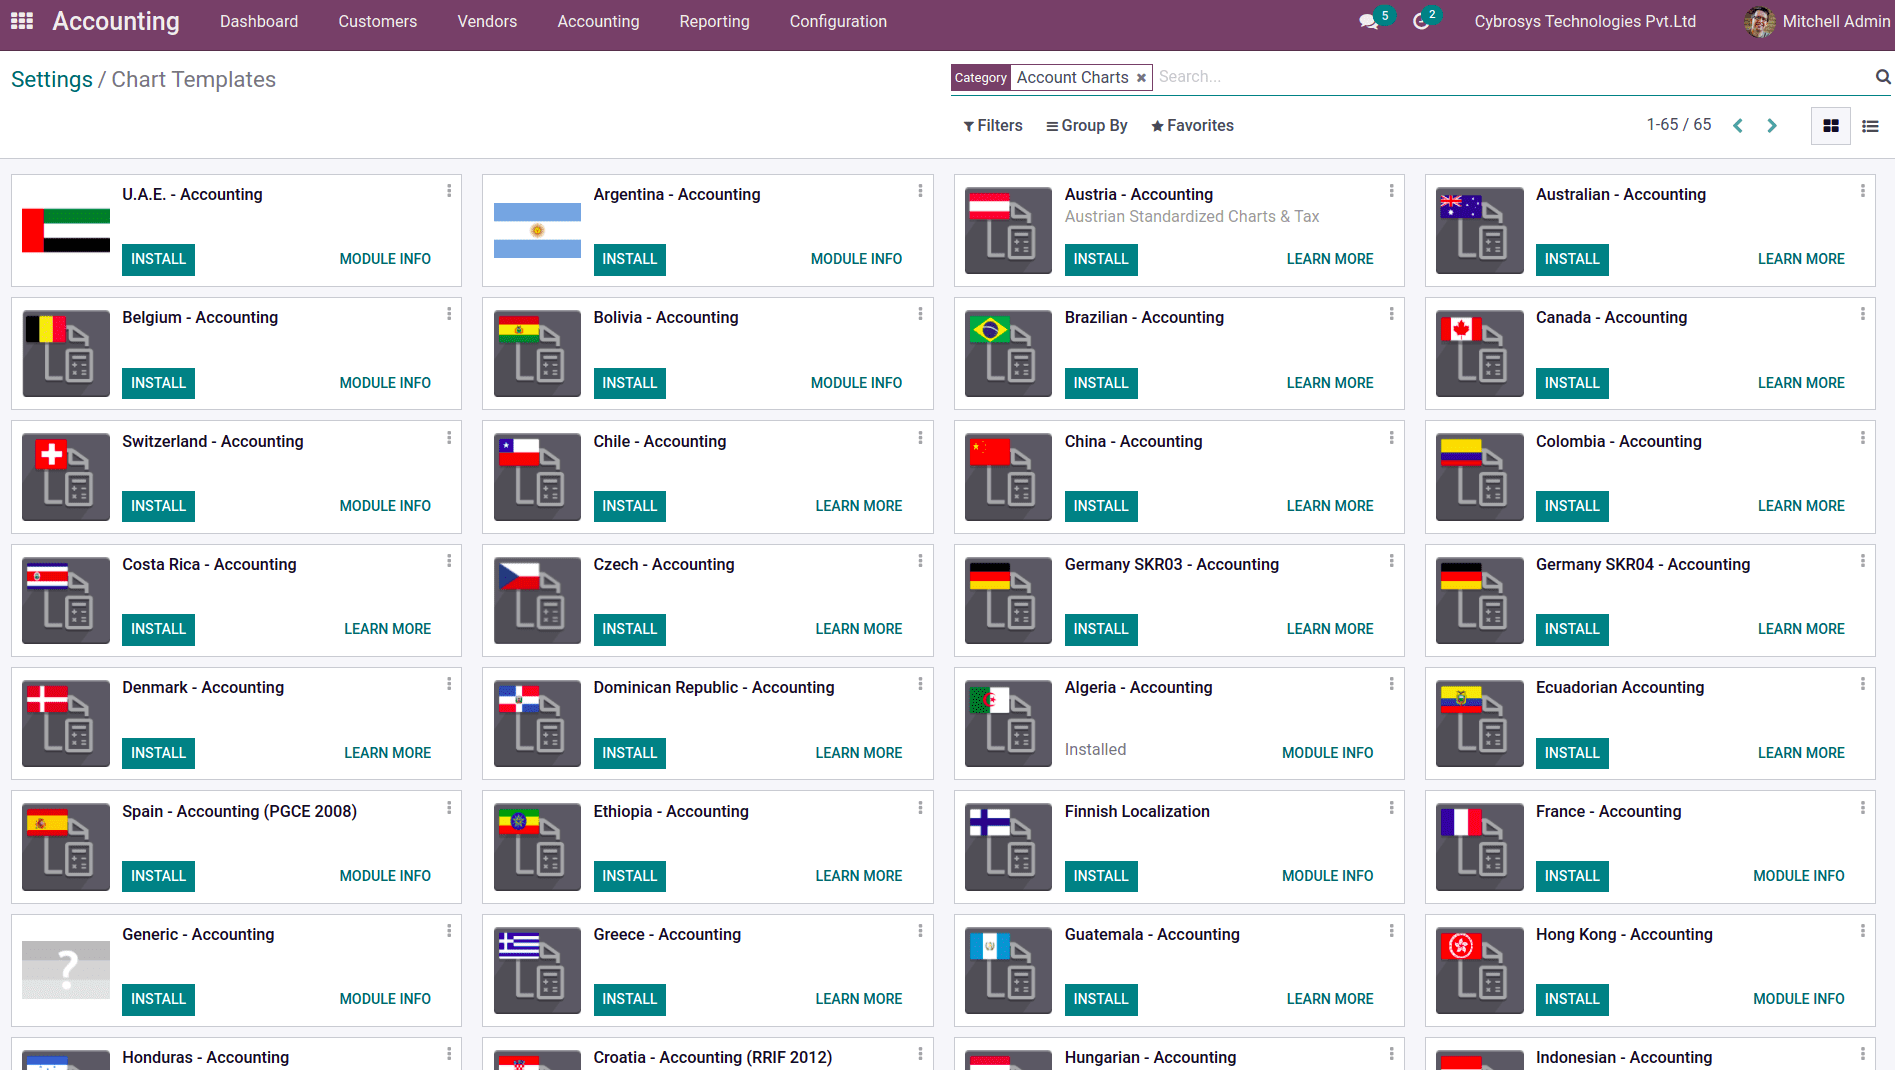
Task: Click the Colombia module icon
Action: (x=1479, y=477)
